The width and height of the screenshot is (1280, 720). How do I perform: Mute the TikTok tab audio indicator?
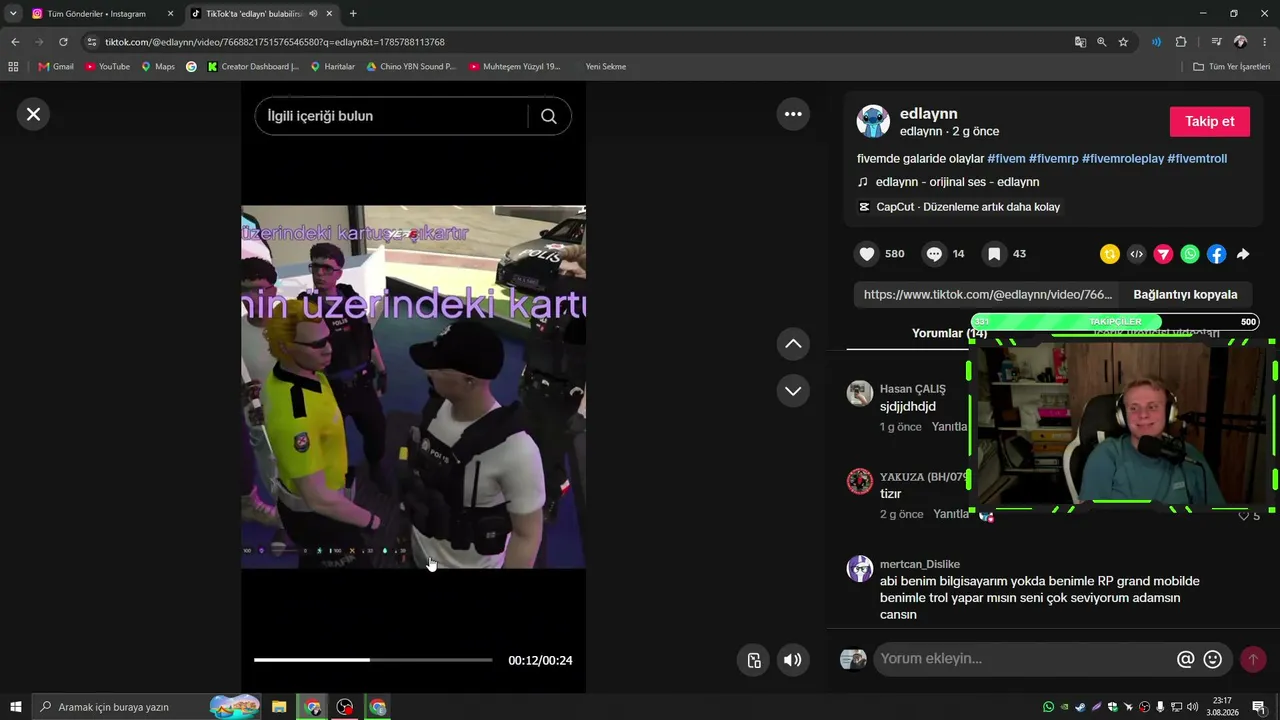pyautogui.click(x=314, y=14)
